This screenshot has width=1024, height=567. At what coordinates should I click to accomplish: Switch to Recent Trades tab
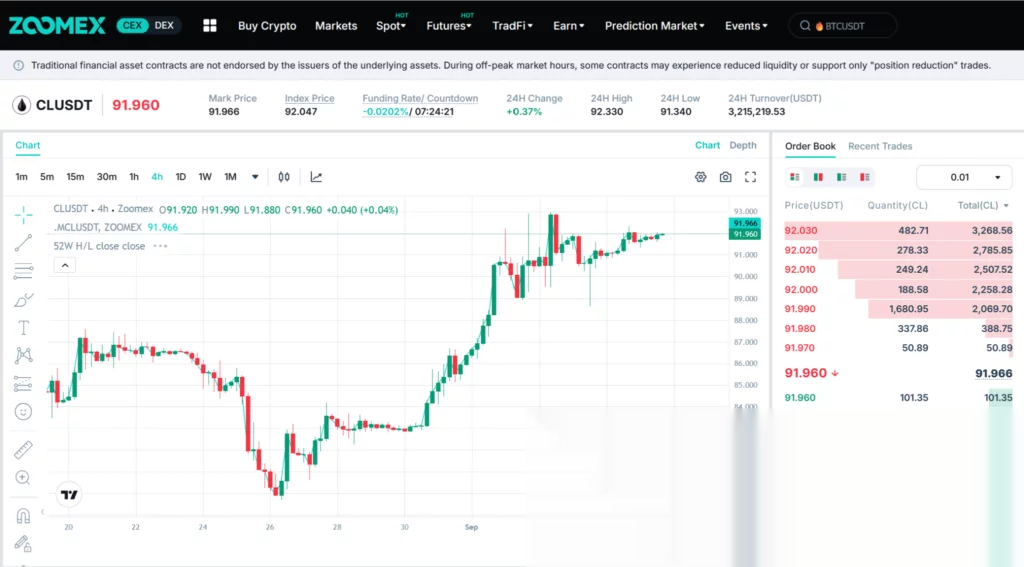pyautogui.click(x=880, y=146)
